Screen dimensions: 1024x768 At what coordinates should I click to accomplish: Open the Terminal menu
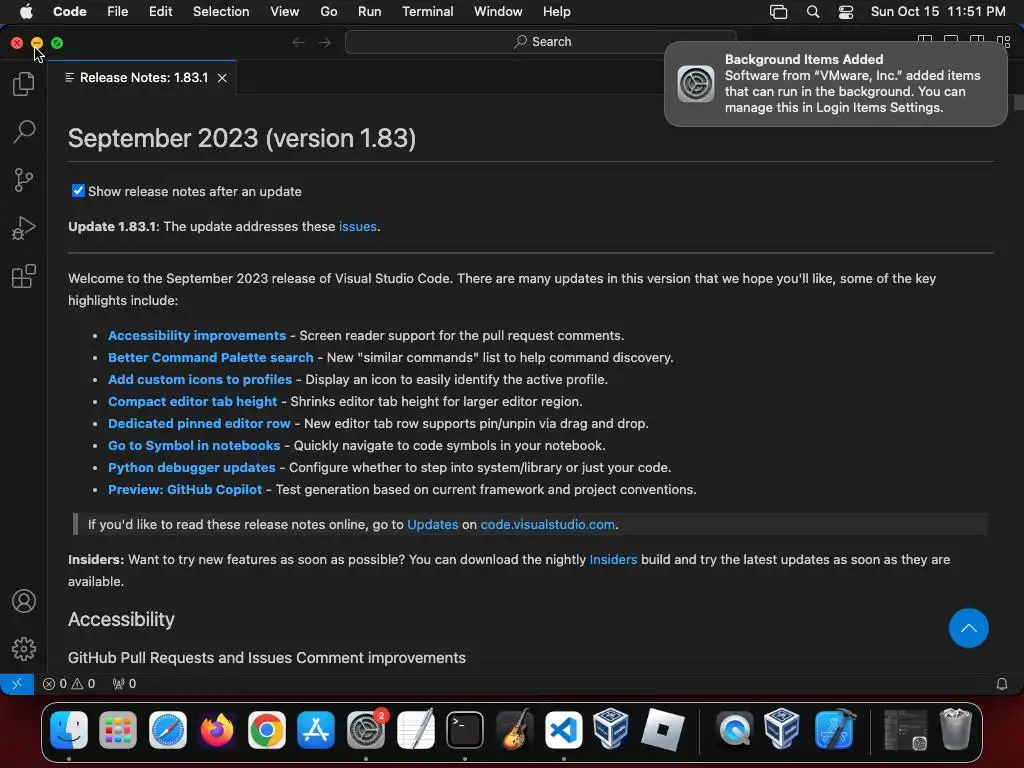tap(428, 12)
